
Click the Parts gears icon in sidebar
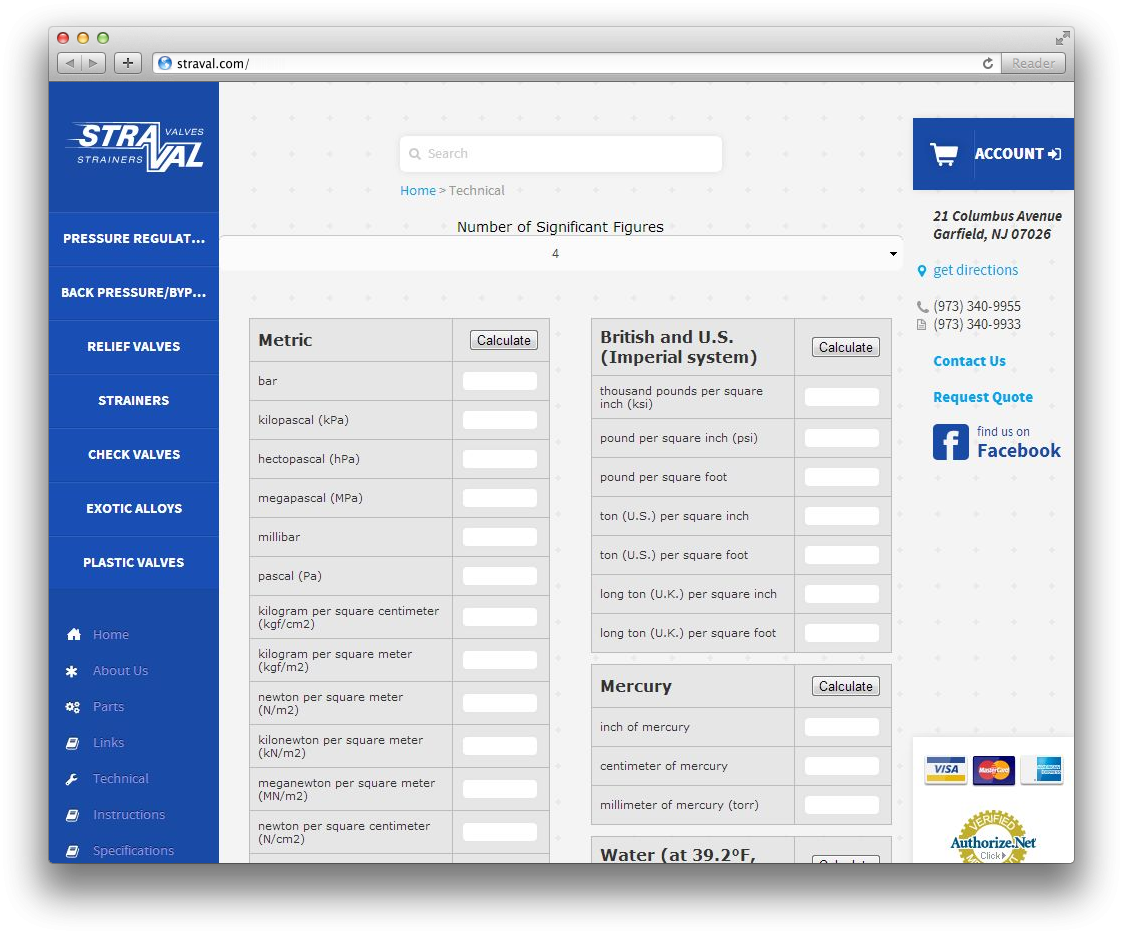(x=73, y=707)
